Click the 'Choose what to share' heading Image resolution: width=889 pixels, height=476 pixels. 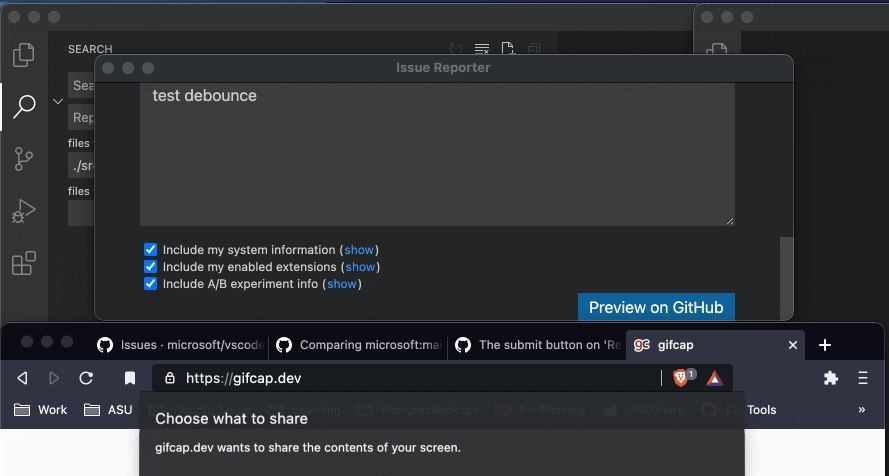[231, 419]
